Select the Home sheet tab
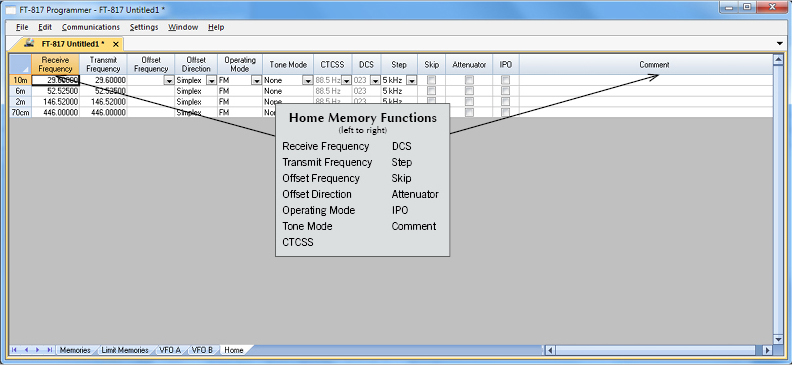792x365 pixels. click(x=234, y=350)
